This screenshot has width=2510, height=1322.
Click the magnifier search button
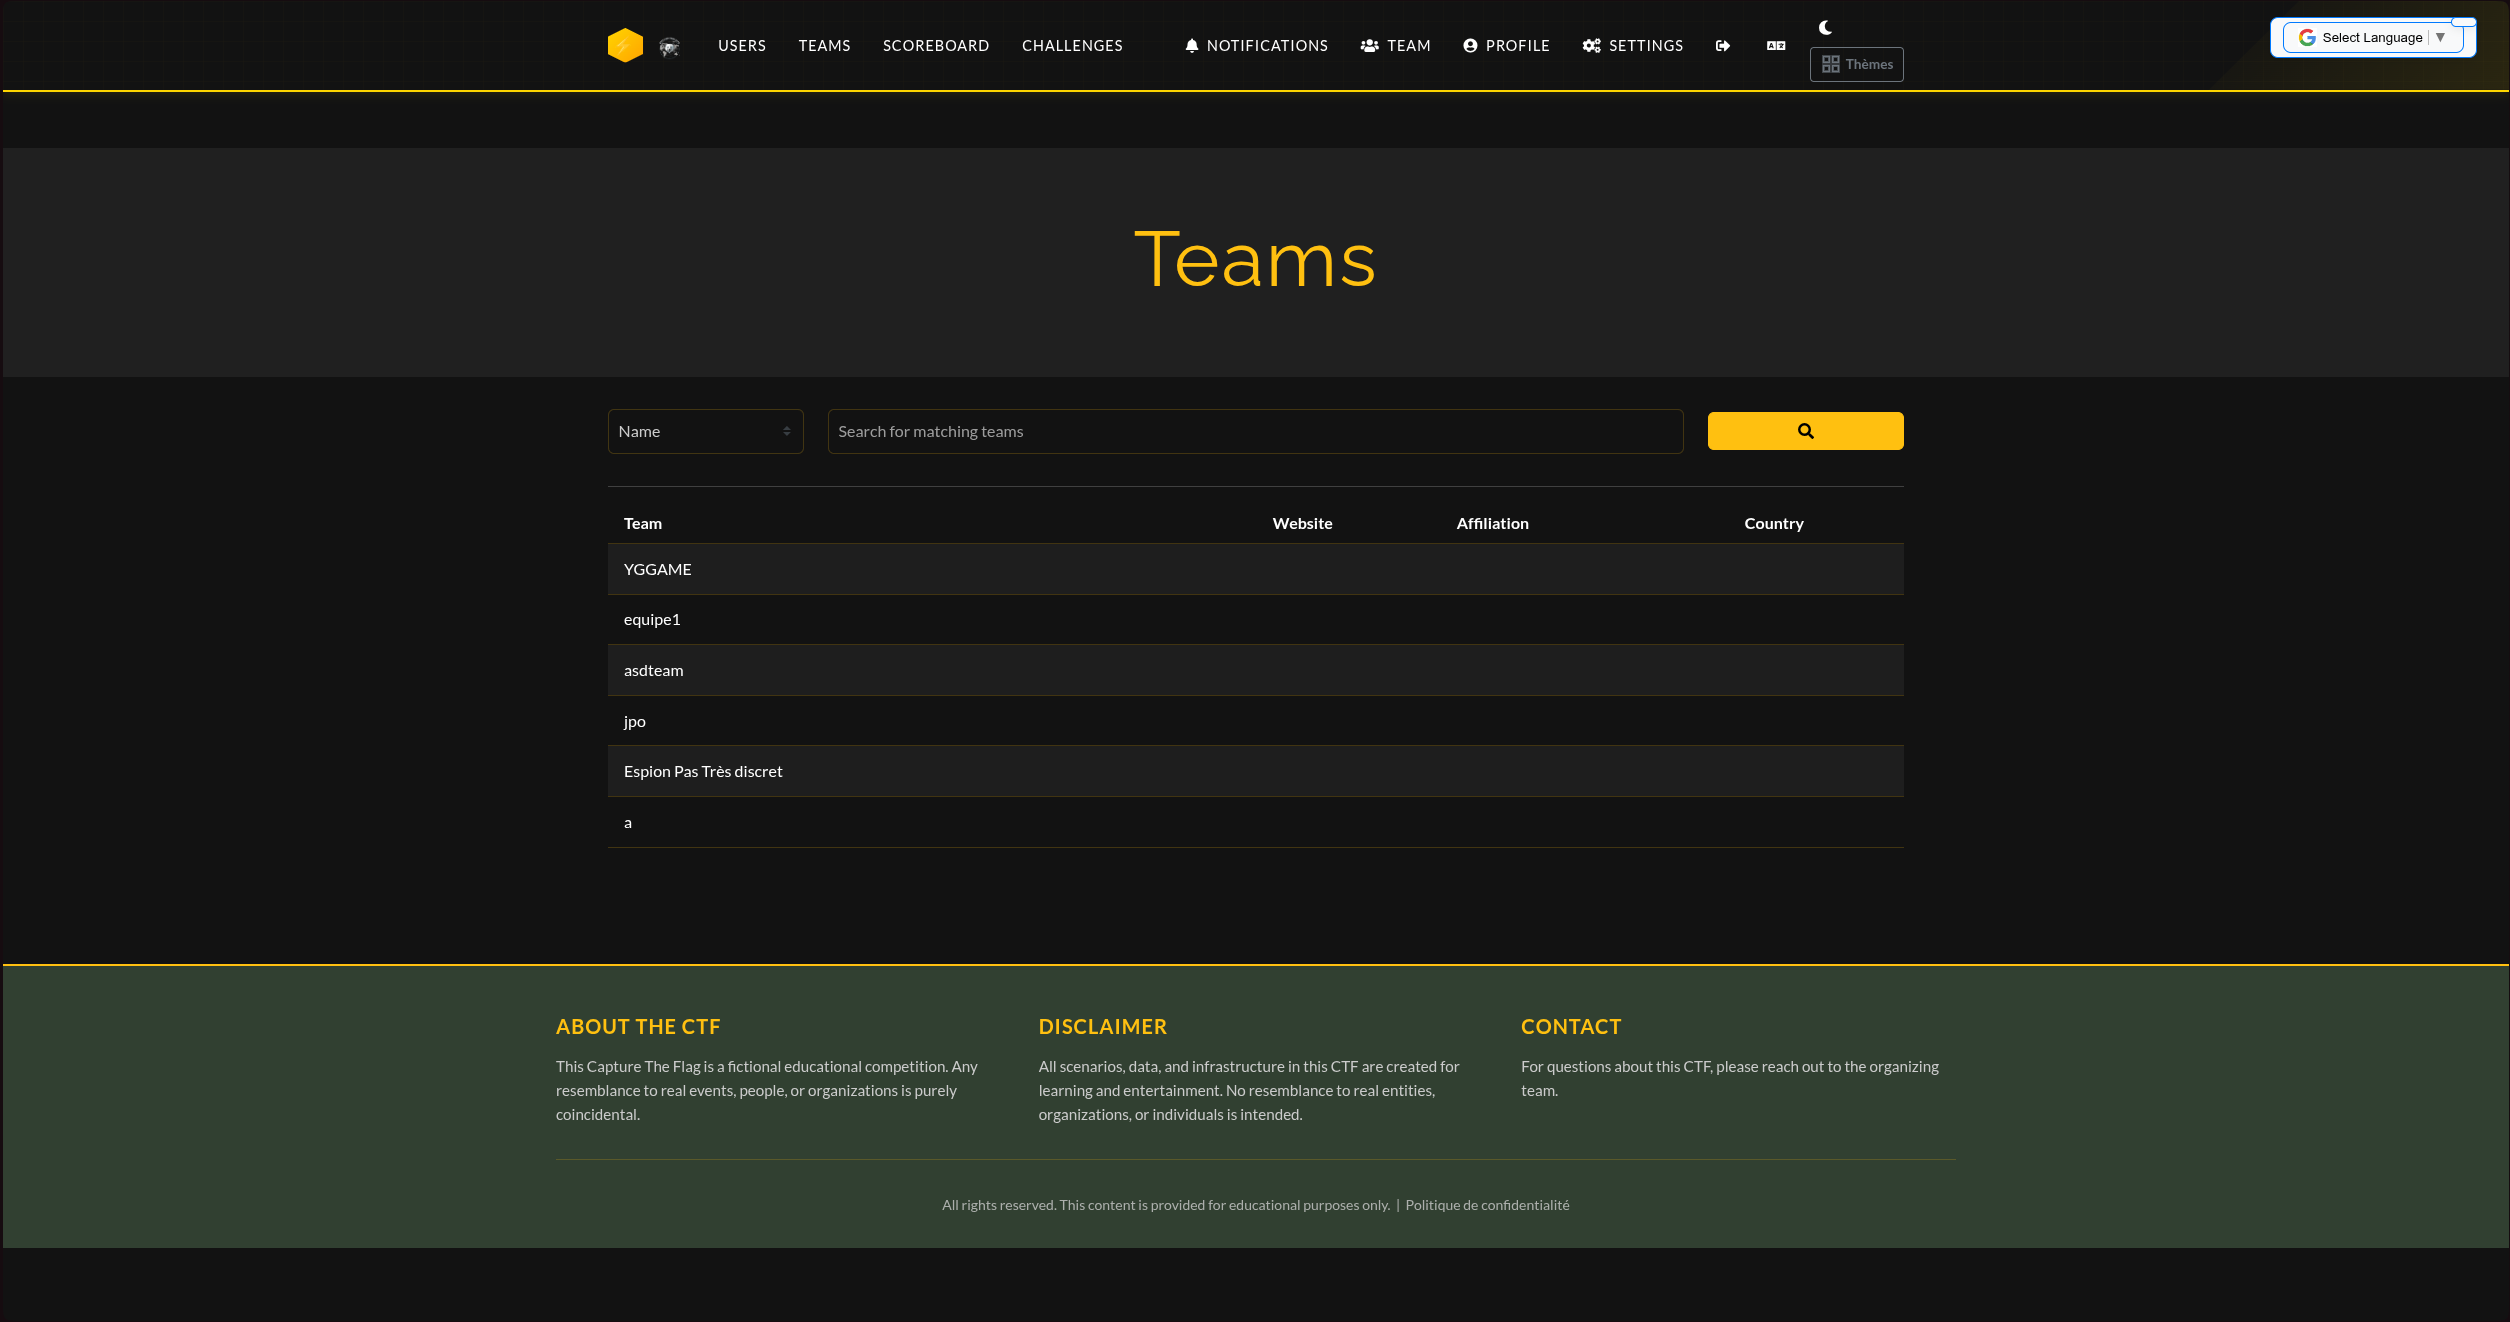(x=1804, y=431)
